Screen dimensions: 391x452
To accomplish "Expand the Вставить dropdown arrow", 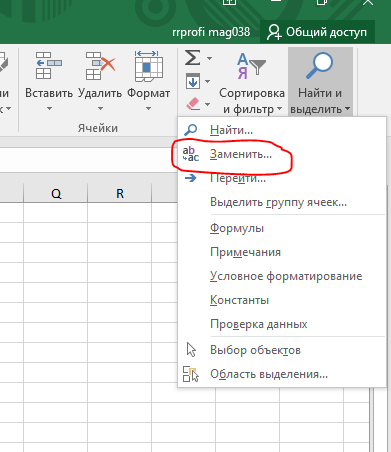I will click(49, 109).
